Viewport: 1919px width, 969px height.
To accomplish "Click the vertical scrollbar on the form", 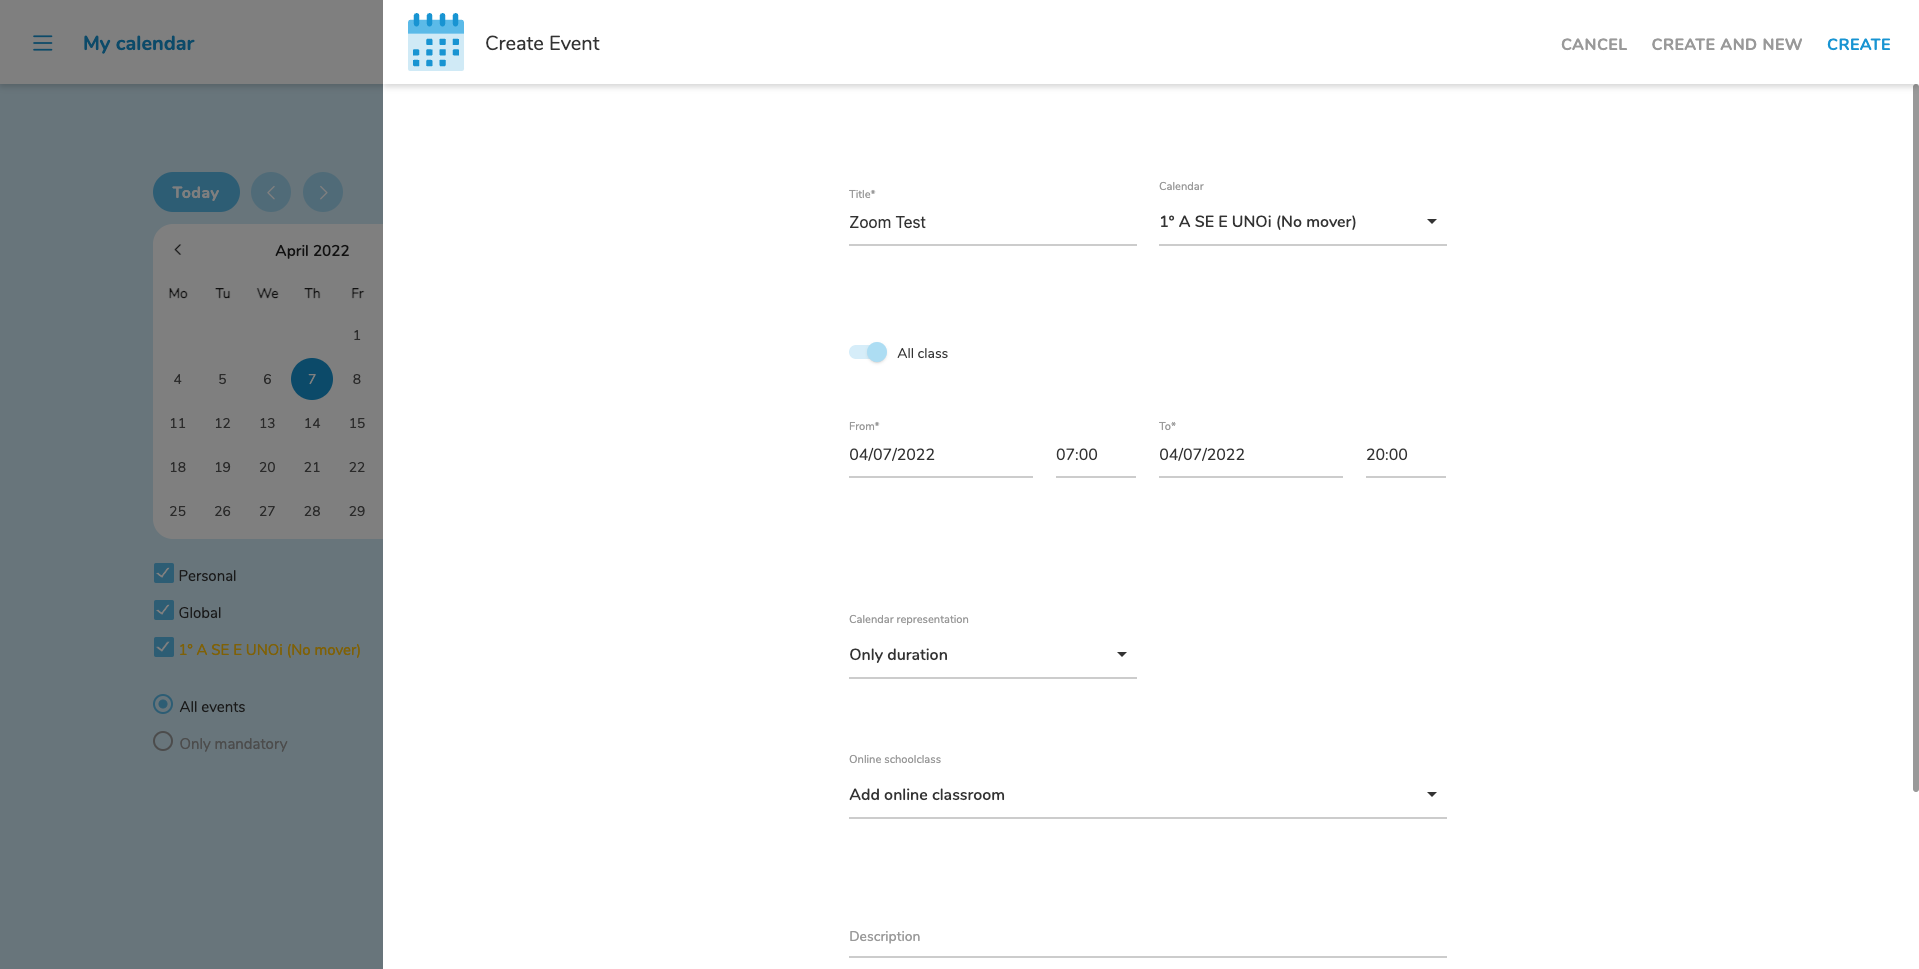I will coord(1915,440).
